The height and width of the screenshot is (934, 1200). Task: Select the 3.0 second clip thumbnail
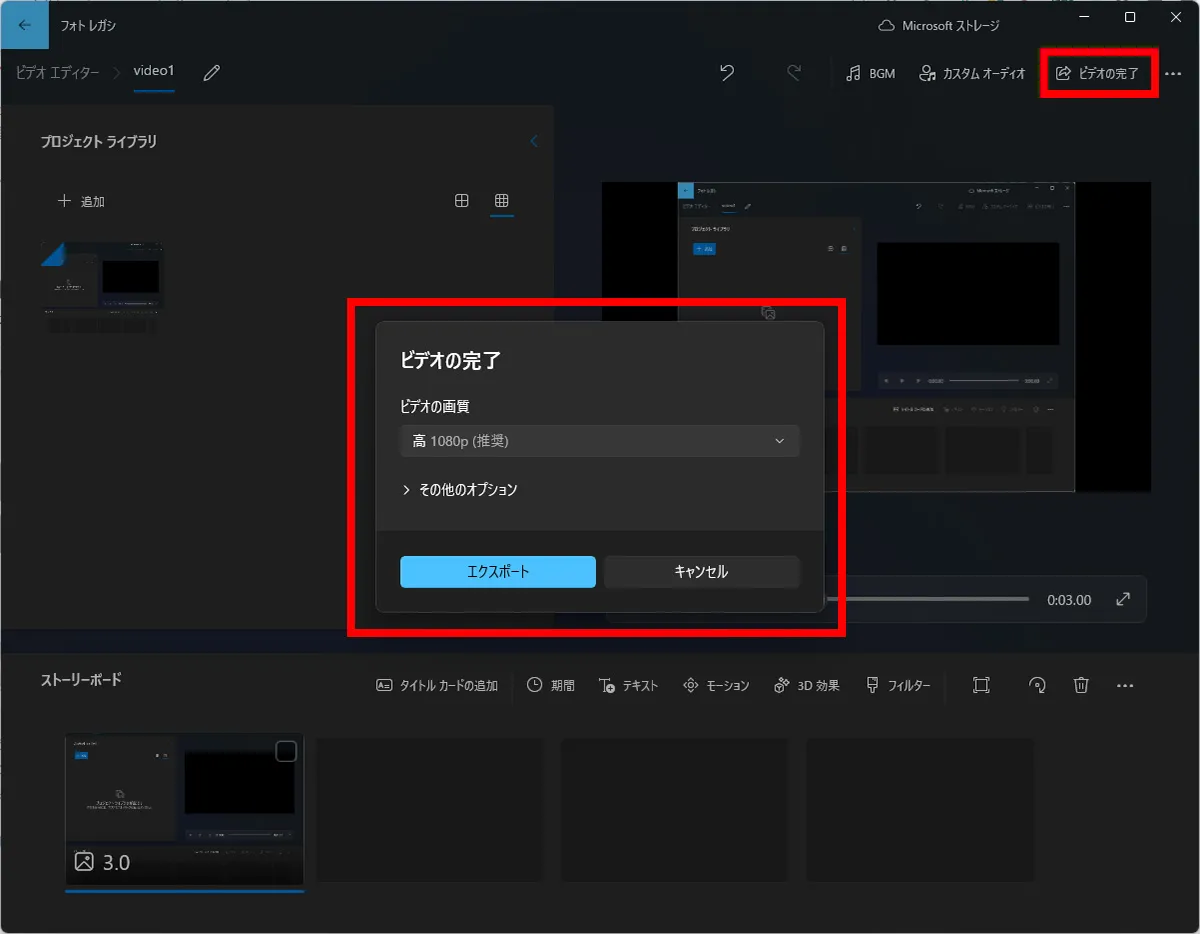point(184,810)
